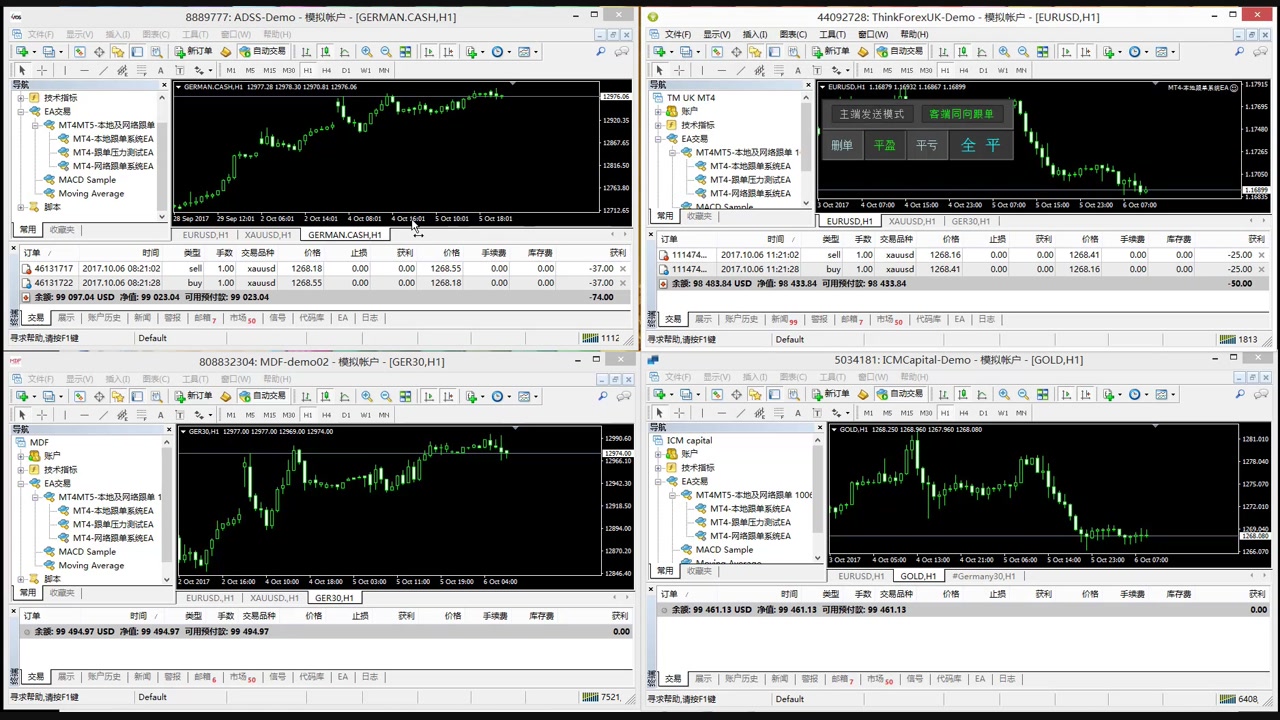Open 新订单 in the ThinkForexUK-Demo window
Viewport: 1280px width, 720px height.
click(x=830, y=52)
